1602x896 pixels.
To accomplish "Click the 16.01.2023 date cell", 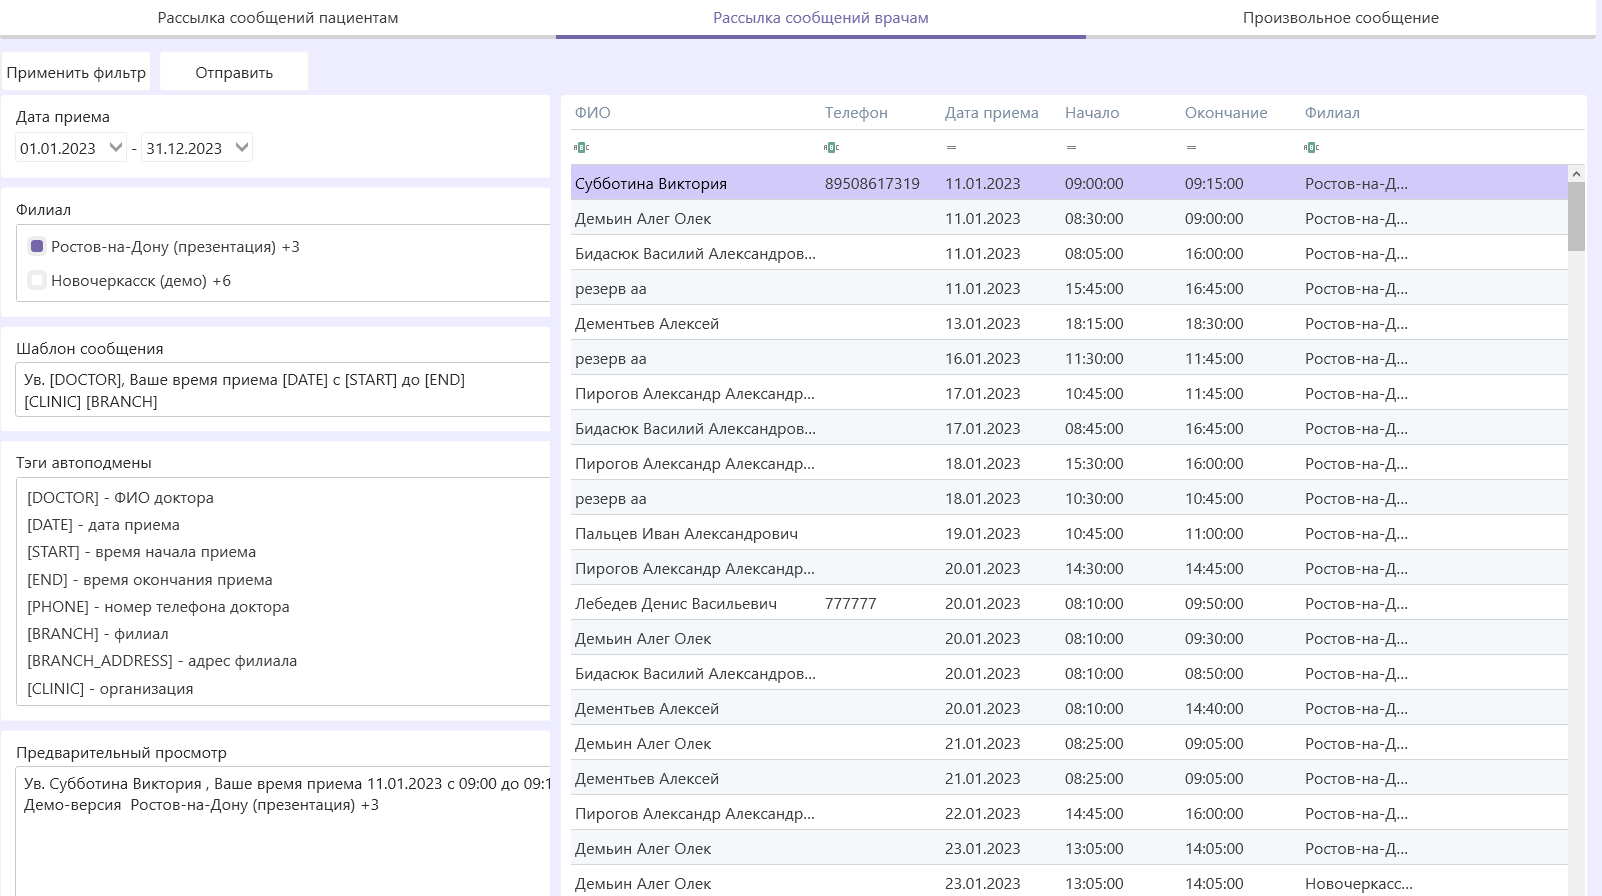I will [x=983, y=359].
